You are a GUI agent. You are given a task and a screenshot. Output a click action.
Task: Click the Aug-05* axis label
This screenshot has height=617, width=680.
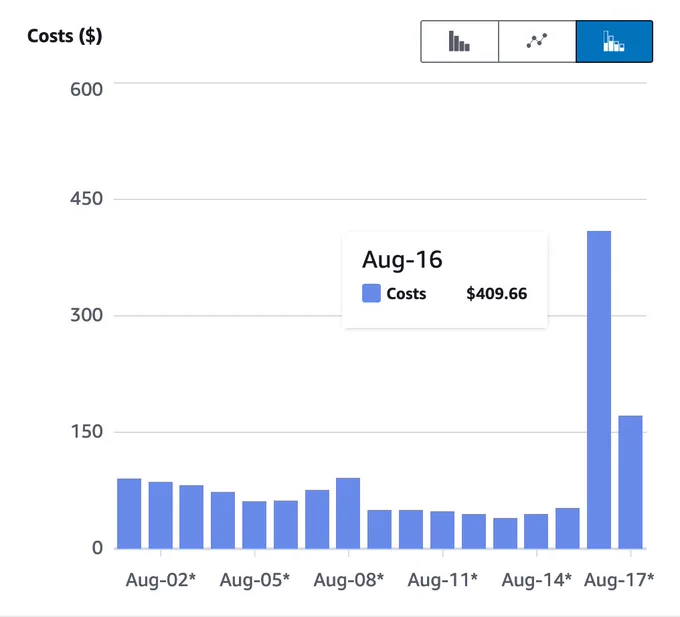(255, 580)
